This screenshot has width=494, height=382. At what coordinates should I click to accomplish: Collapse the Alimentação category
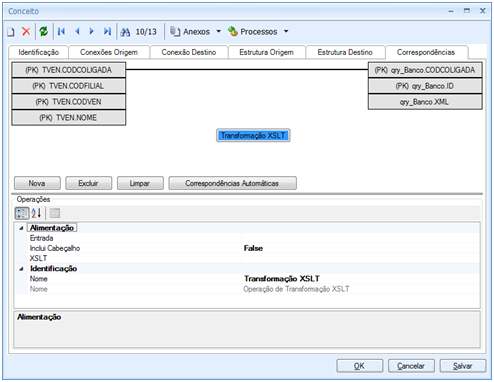pos(21,228)
